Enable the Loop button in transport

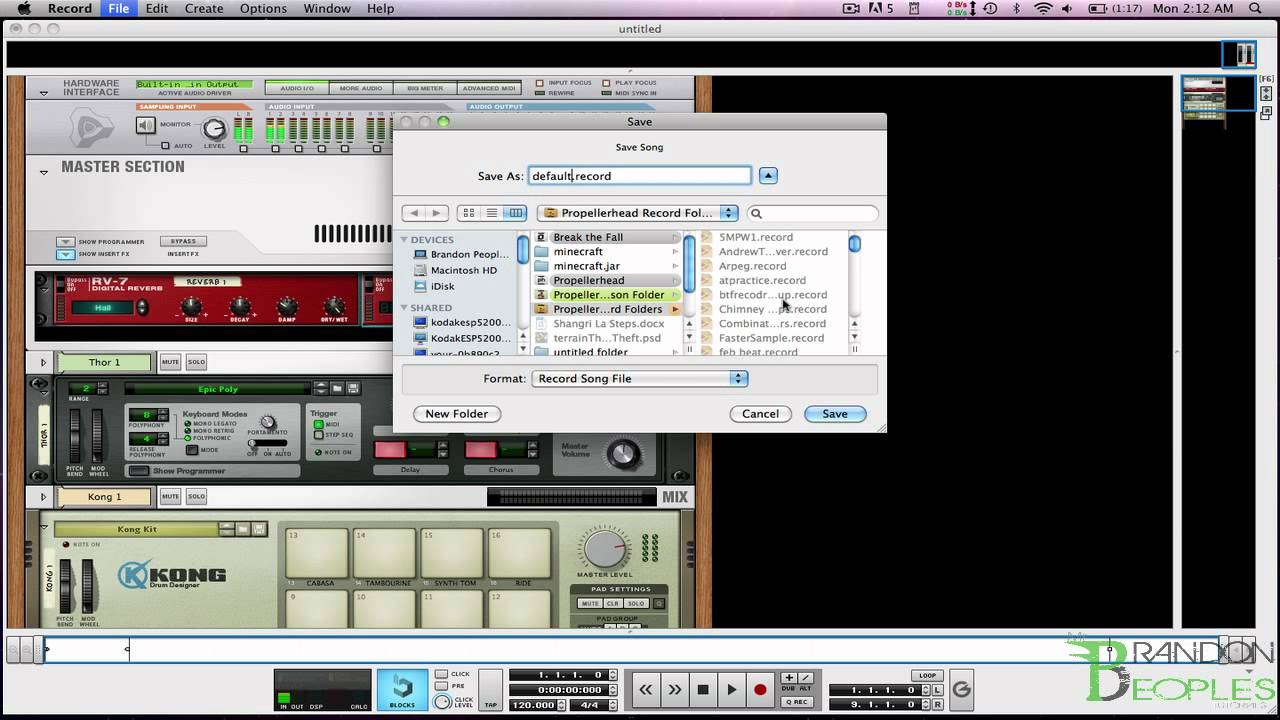point(927,676)
